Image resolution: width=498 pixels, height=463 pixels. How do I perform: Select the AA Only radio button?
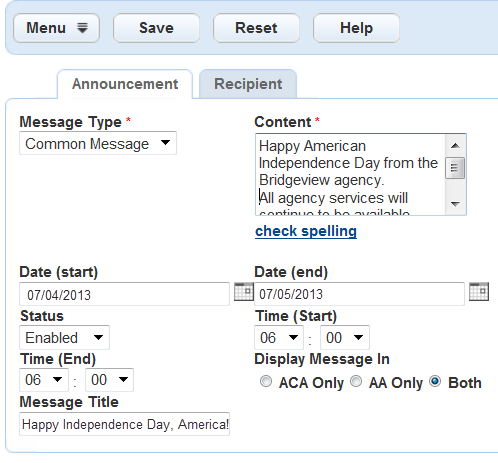356,381
